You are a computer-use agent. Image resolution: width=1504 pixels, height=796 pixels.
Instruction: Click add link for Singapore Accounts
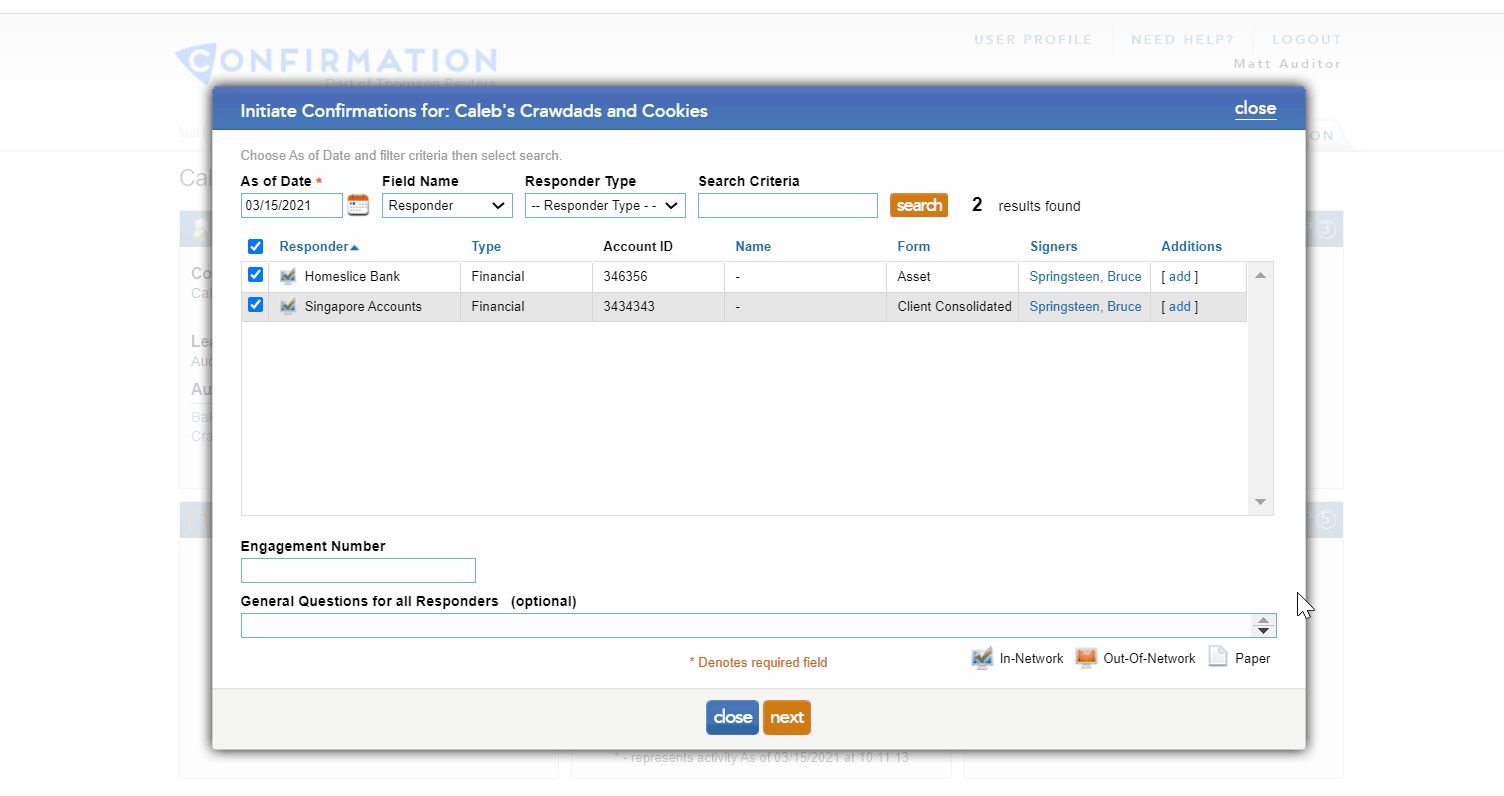point(1179,306)
